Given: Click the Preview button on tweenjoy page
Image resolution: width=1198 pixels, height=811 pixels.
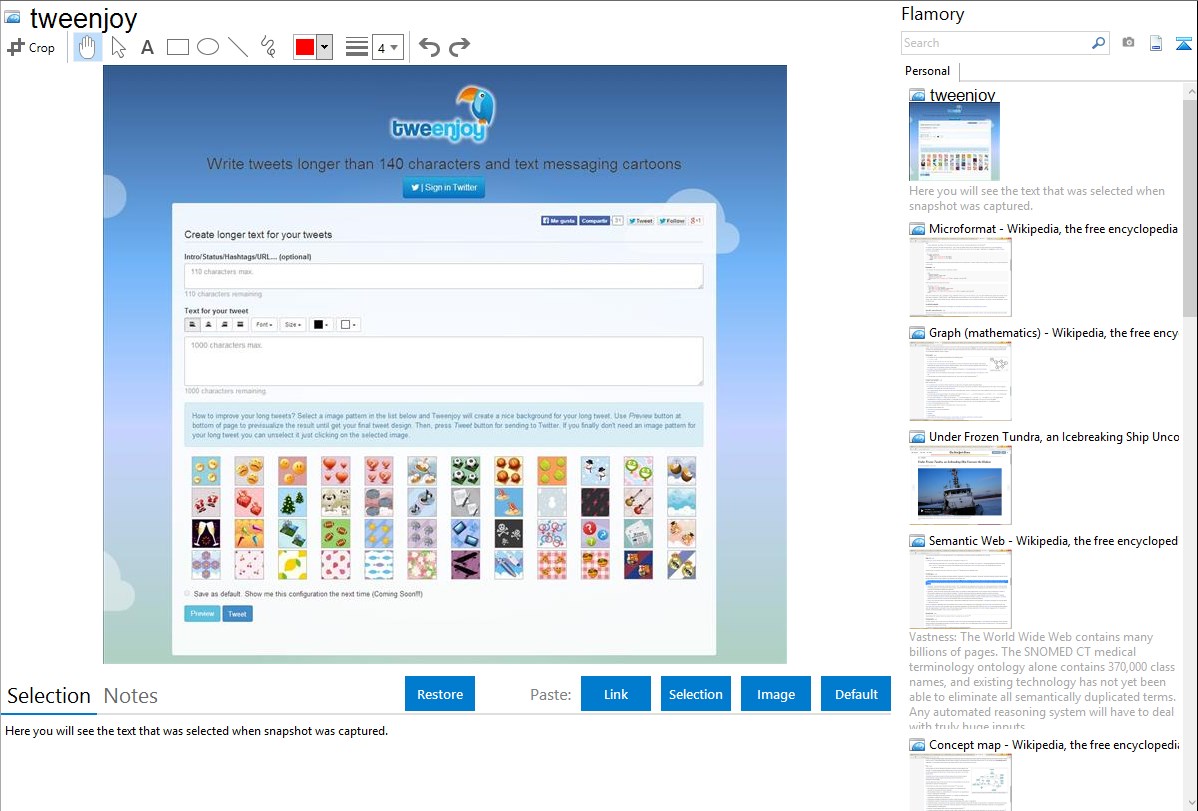Looking at the screenshot, I should pyautogui.click(x=202, y=614).
